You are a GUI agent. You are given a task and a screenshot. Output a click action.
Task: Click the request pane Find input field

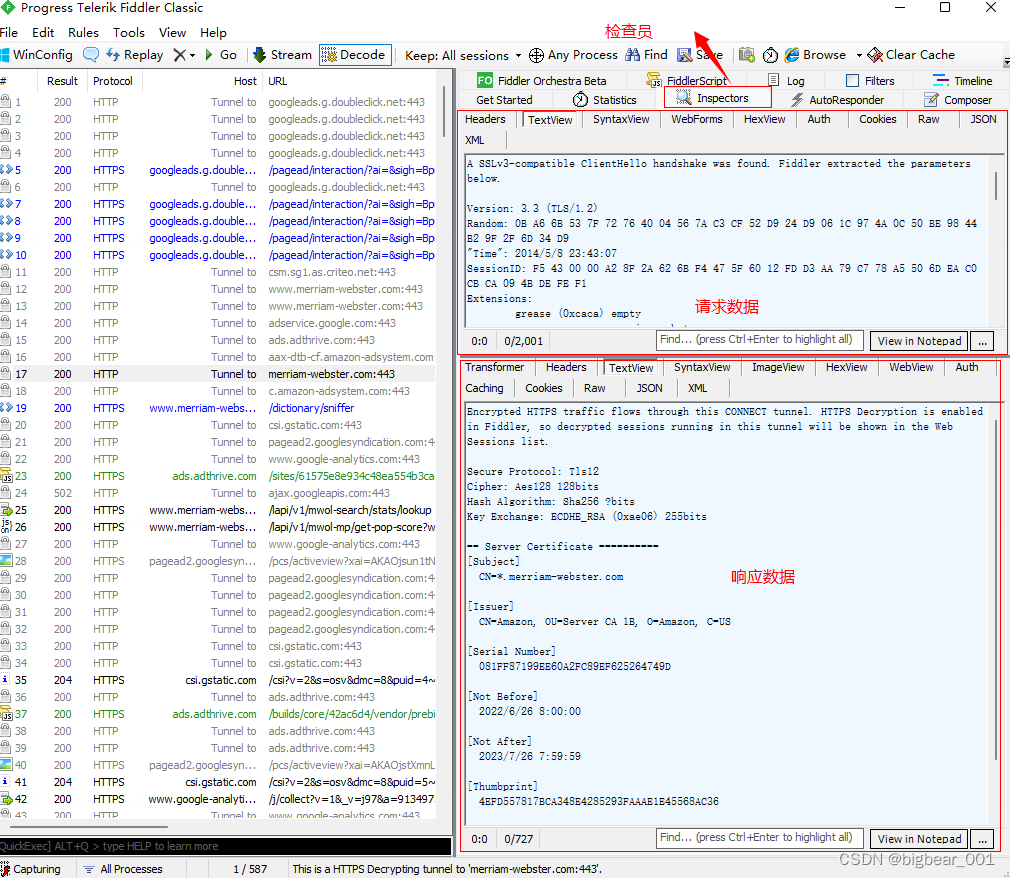tap(760, 339)
